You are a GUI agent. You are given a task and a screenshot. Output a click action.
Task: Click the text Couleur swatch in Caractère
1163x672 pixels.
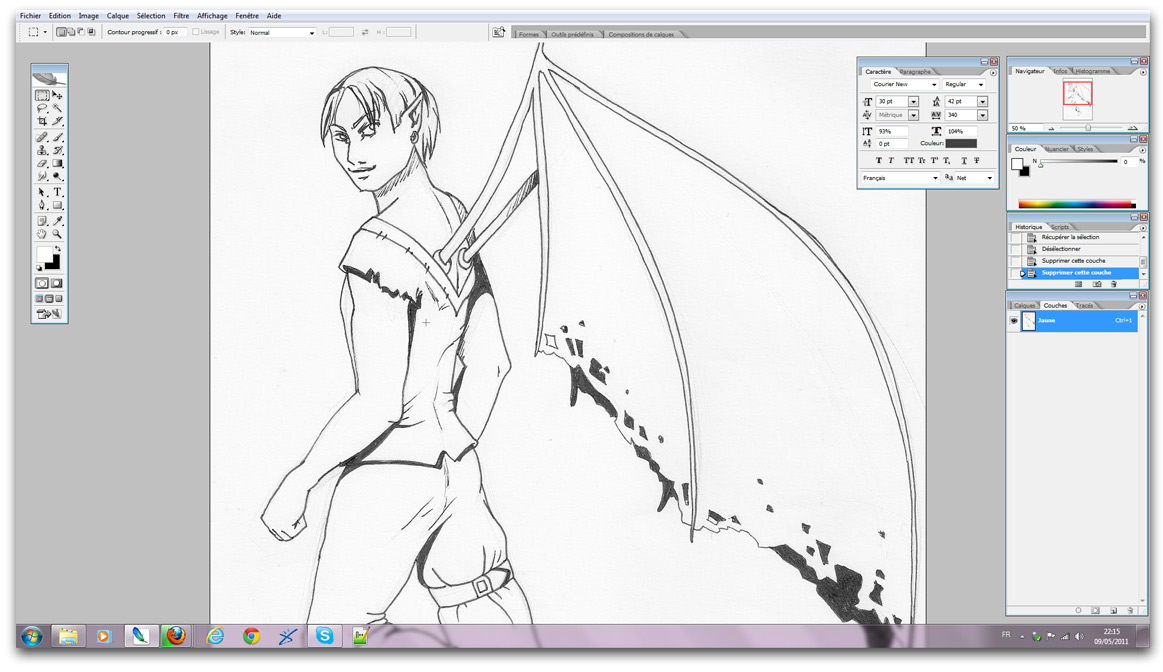coord(961,144)
